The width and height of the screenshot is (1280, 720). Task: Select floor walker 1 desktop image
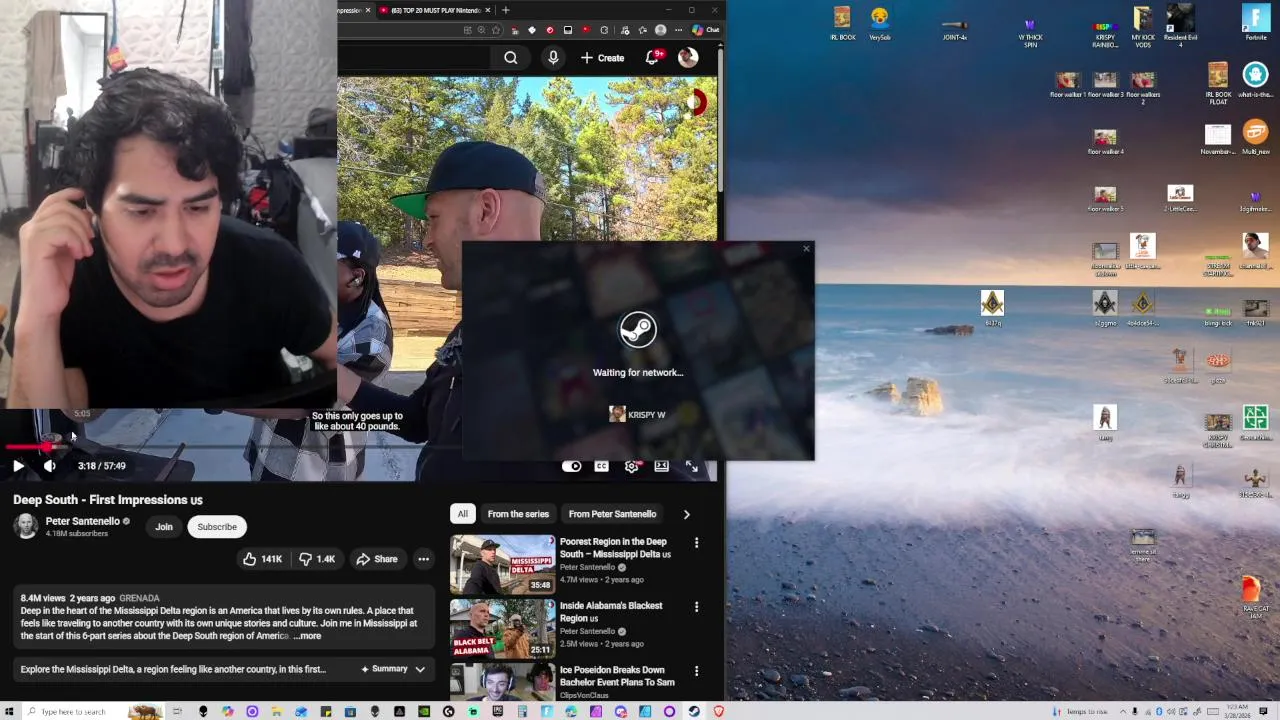click(x=1067, y=84)
